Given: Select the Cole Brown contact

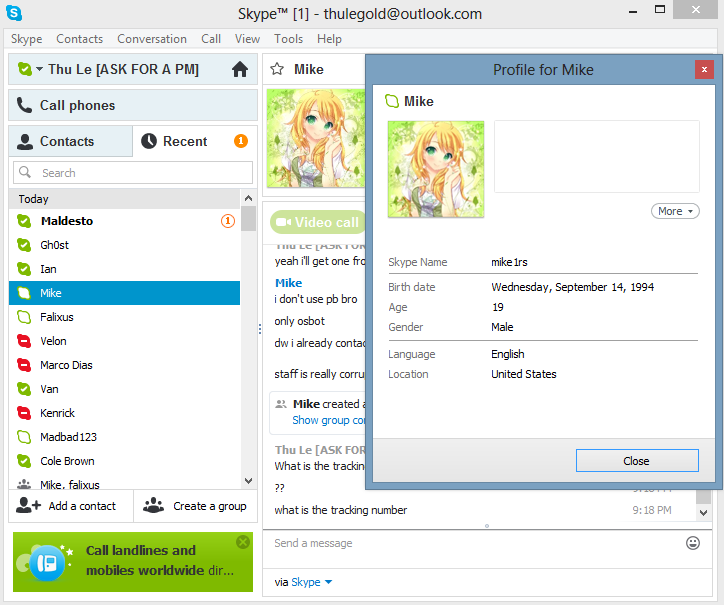Looking at the screenshot, I should 125,461.
